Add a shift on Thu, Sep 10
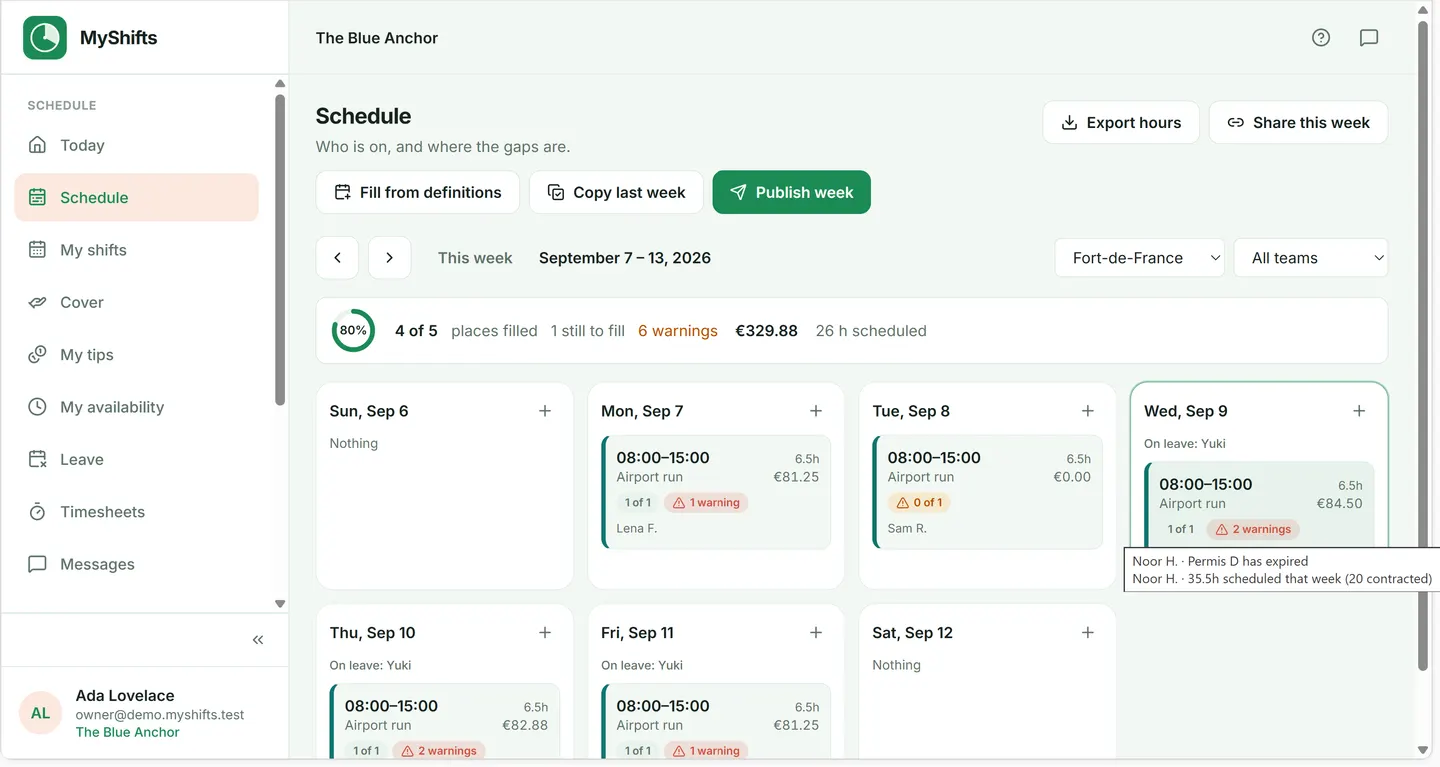1440x767 pixels. coord(545,633)
